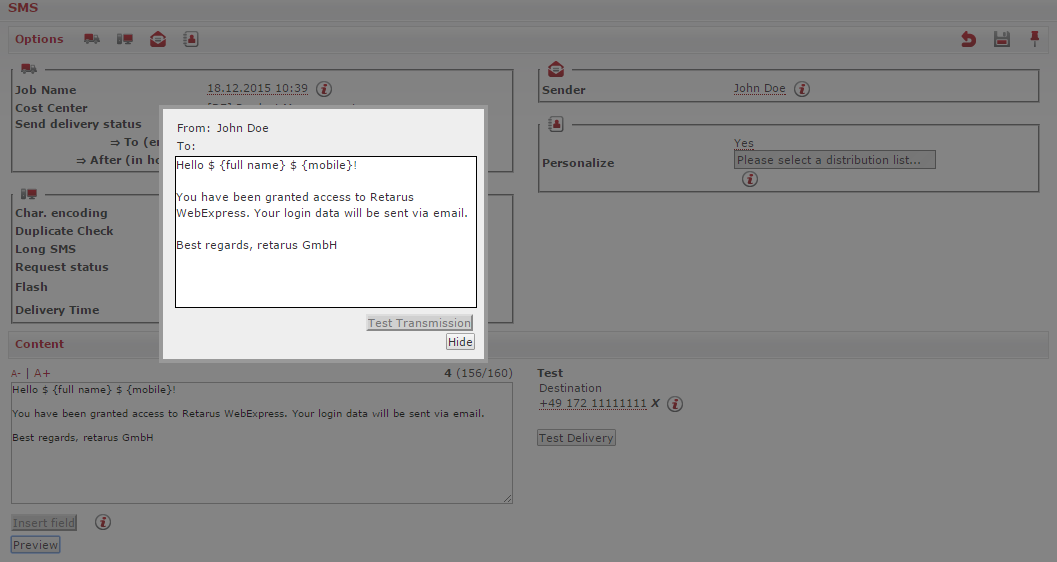The height and width of the screenshot is (562, 1057).
Task: Click the Preview button
Action: click(x=36, y=545)
